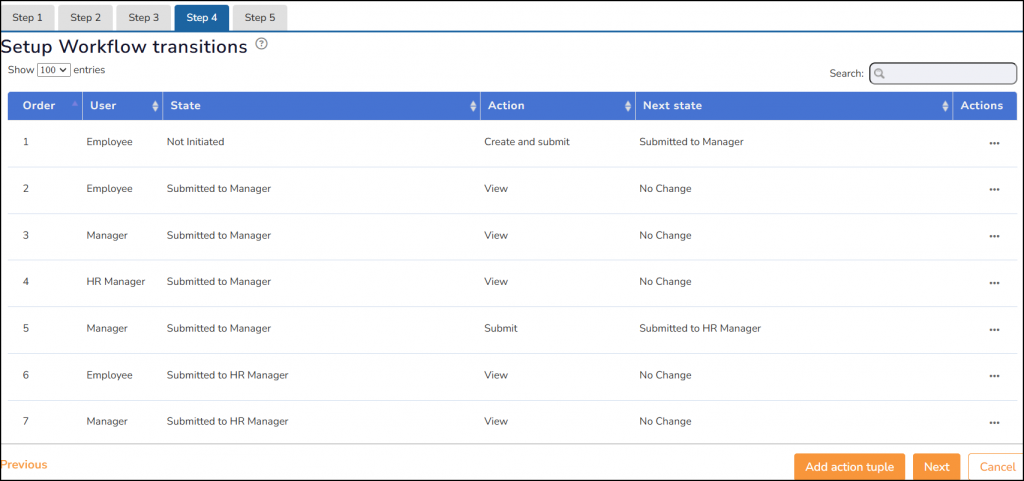
Task: Open three-dot menu for order 3 row
Action: (993, 236)
